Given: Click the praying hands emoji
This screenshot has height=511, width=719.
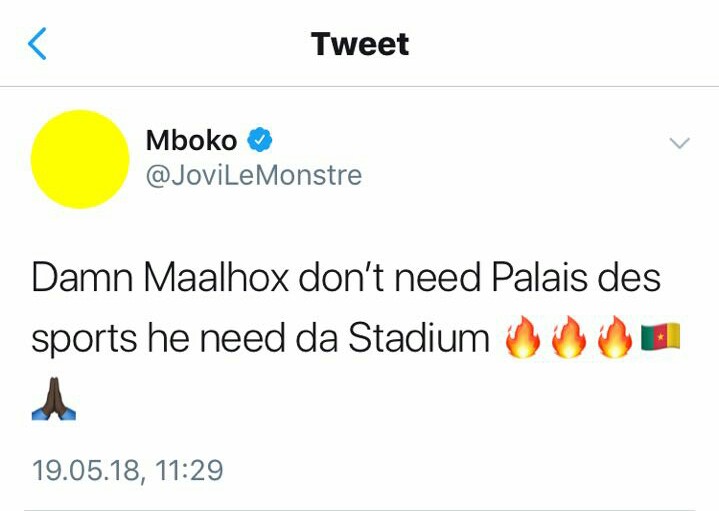Looking at the screenshot, I should (54, 400).
